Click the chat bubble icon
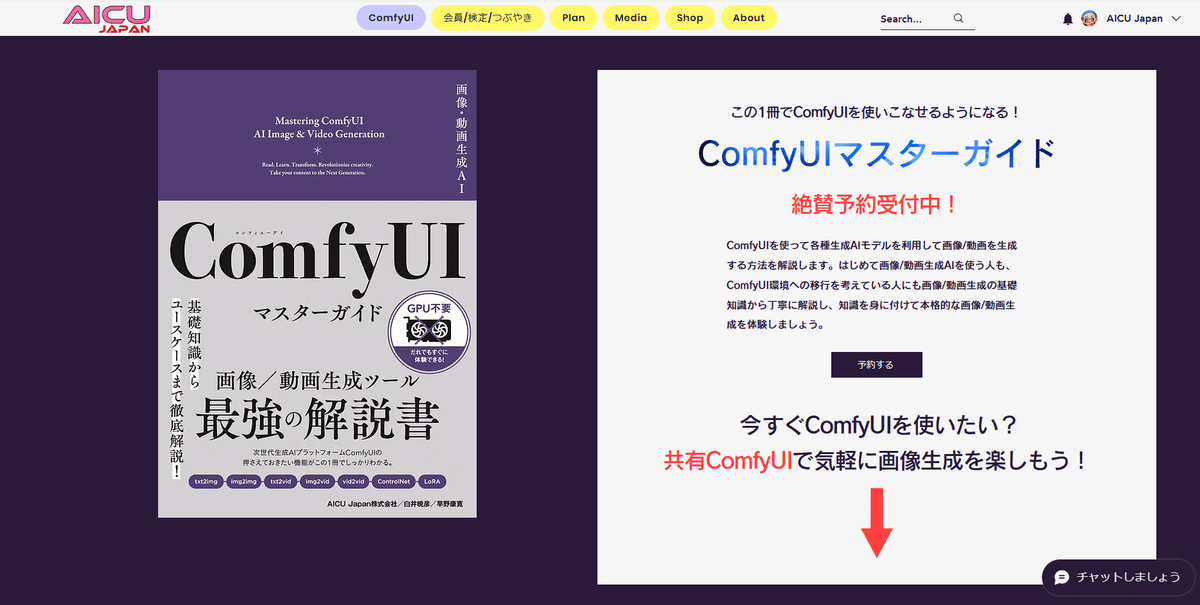Screen dimensions: 1200x605 (1062, 577)
